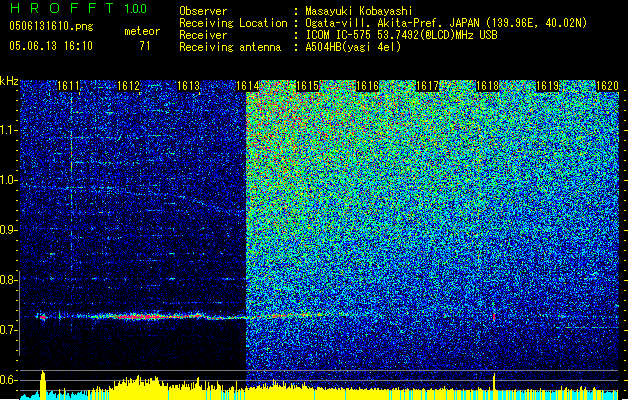Image resolution: width=629 pixels, height=400 pixels.
Task: Click the 1617 time marker
Action: click(x=428, y=86)
